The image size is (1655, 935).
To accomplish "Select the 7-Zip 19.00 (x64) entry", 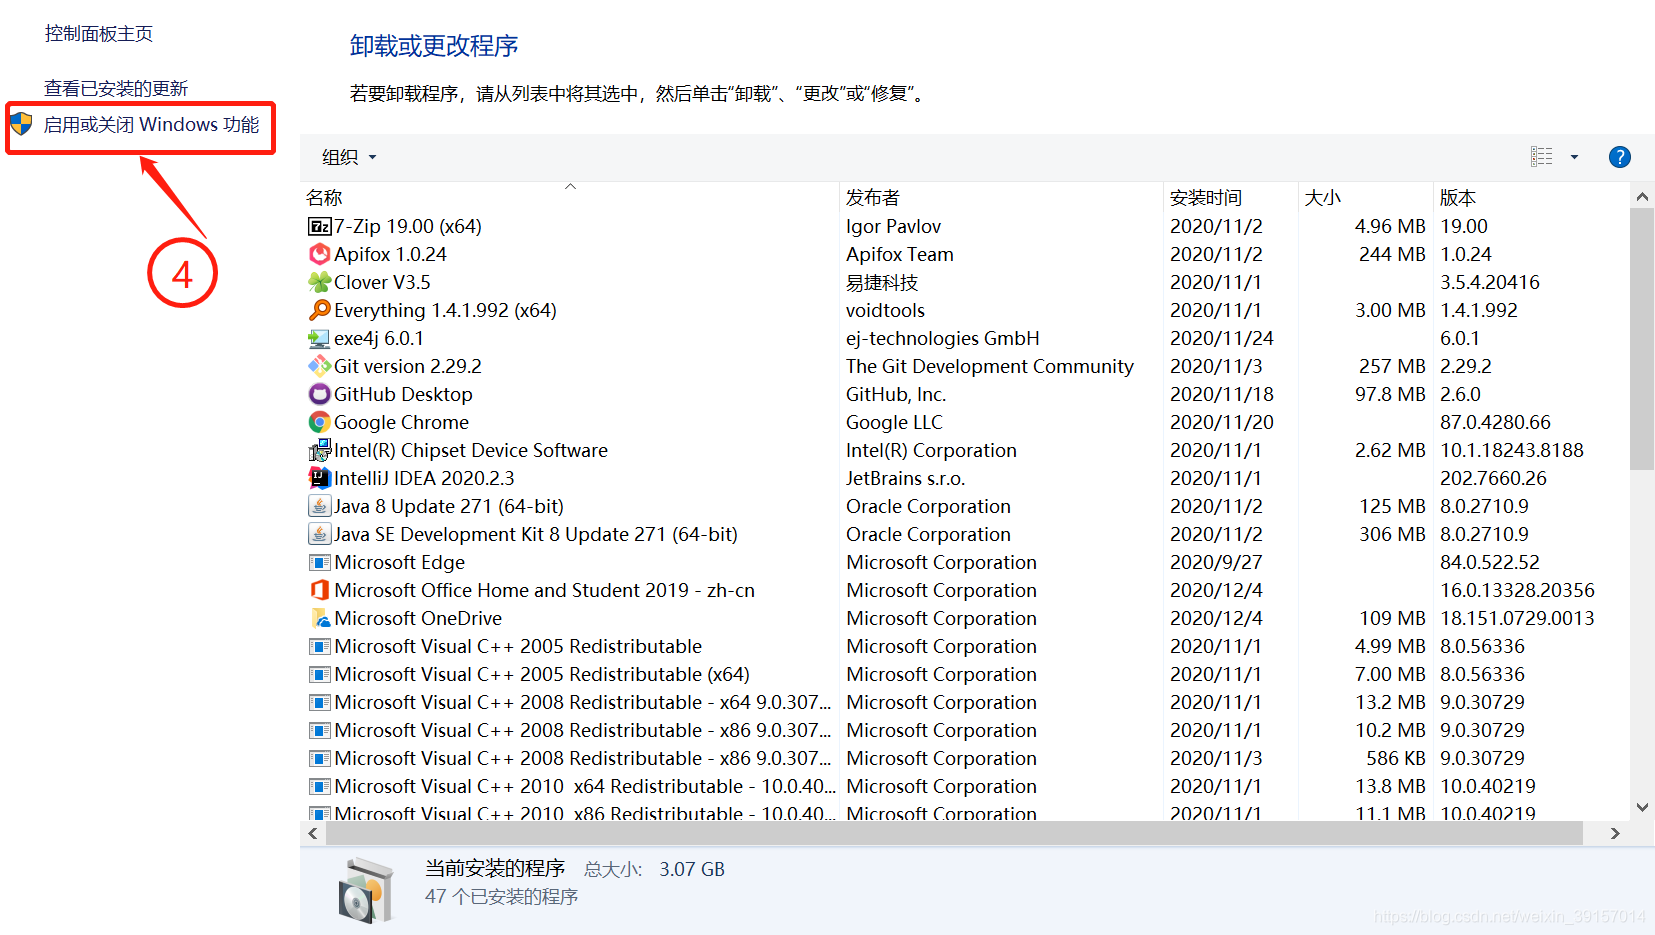I will click(407, 226).
